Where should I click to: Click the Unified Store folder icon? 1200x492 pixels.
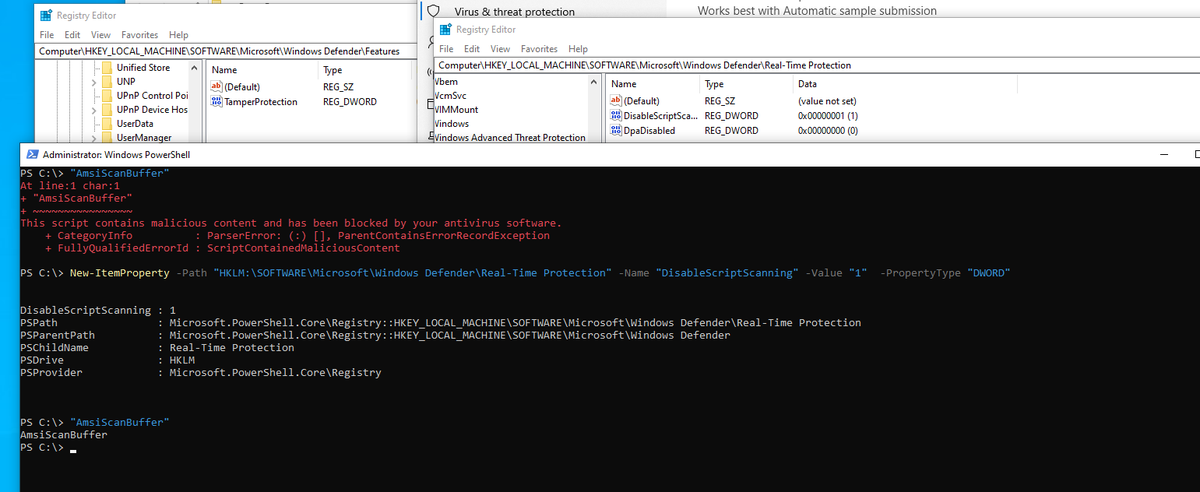tap(107, 68)
